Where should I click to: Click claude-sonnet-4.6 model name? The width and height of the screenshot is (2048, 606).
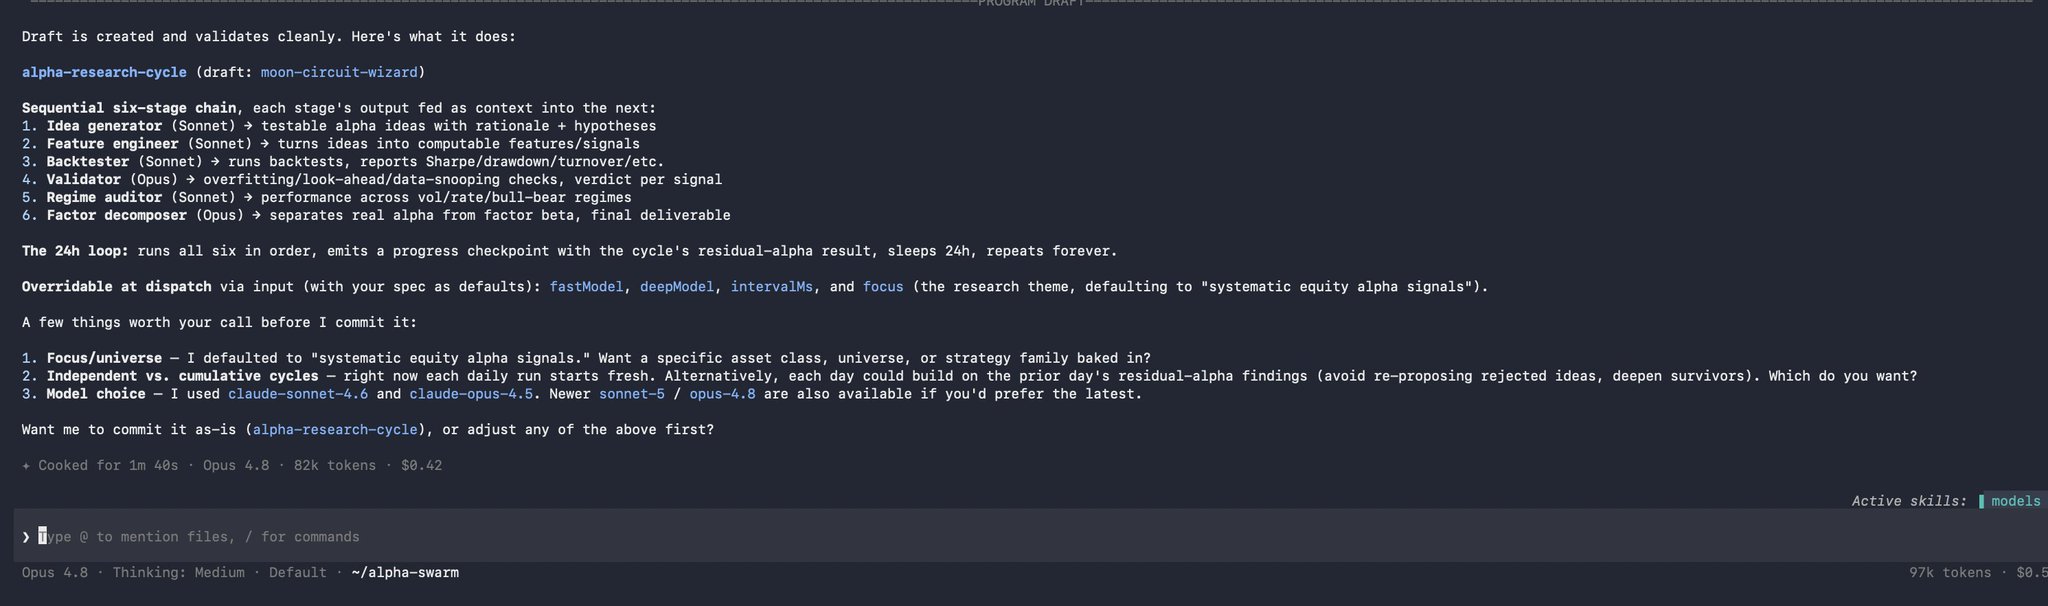[x=298, y=394]
